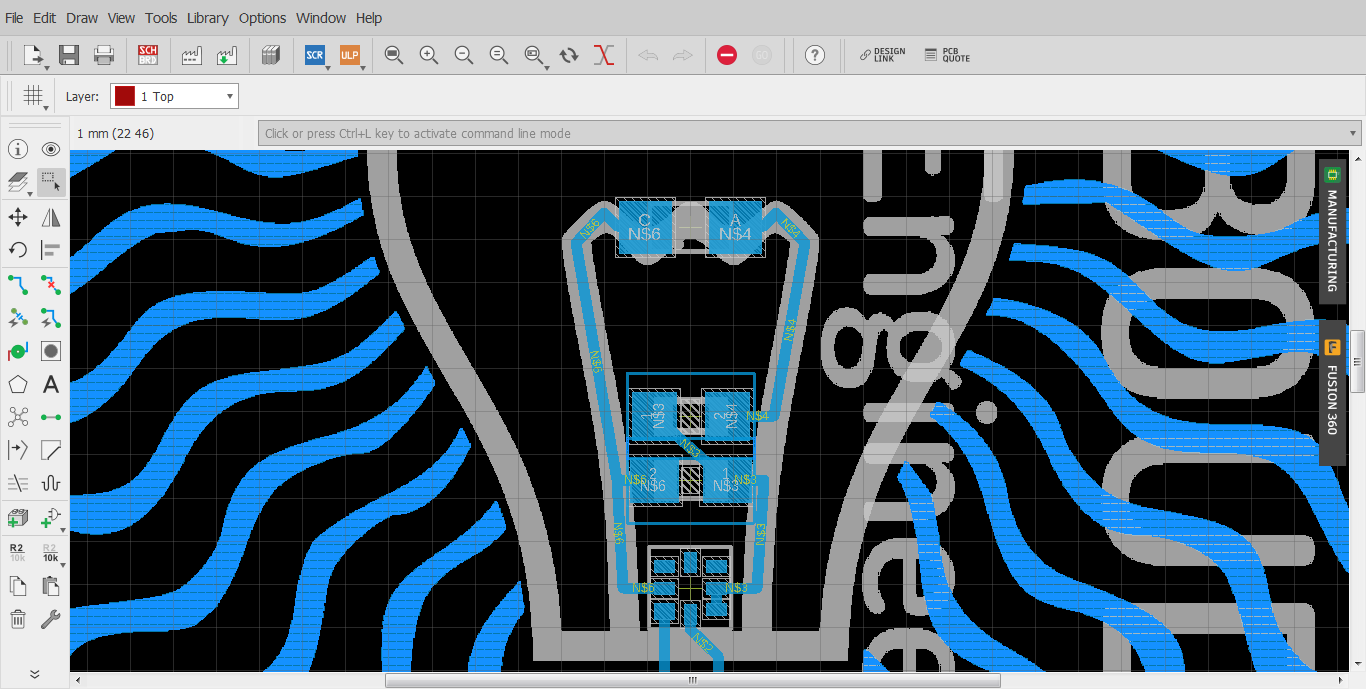Open the Library menu
This screenshot has width=1366, height=689.
(208, 18)
